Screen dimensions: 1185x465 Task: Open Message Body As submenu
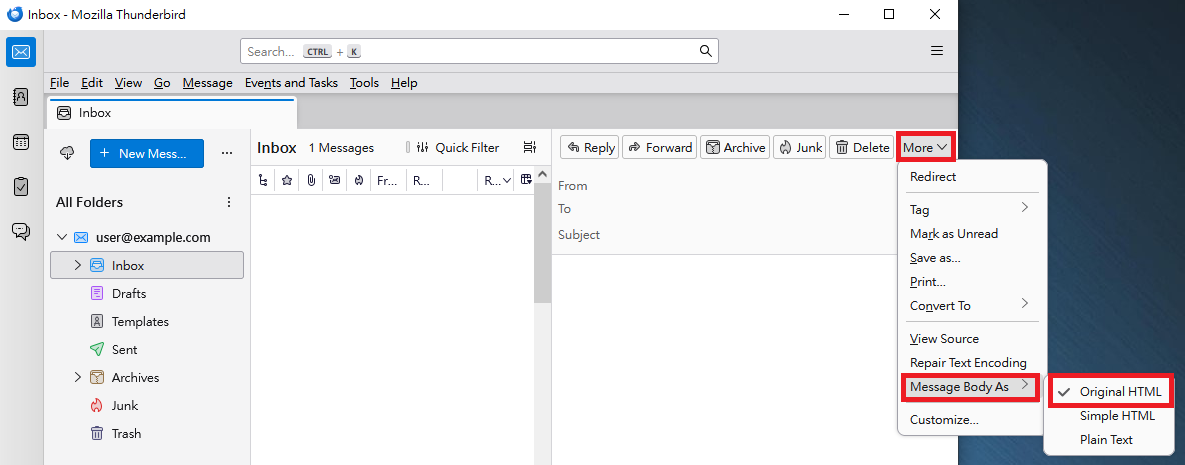(x=972, y=387)
